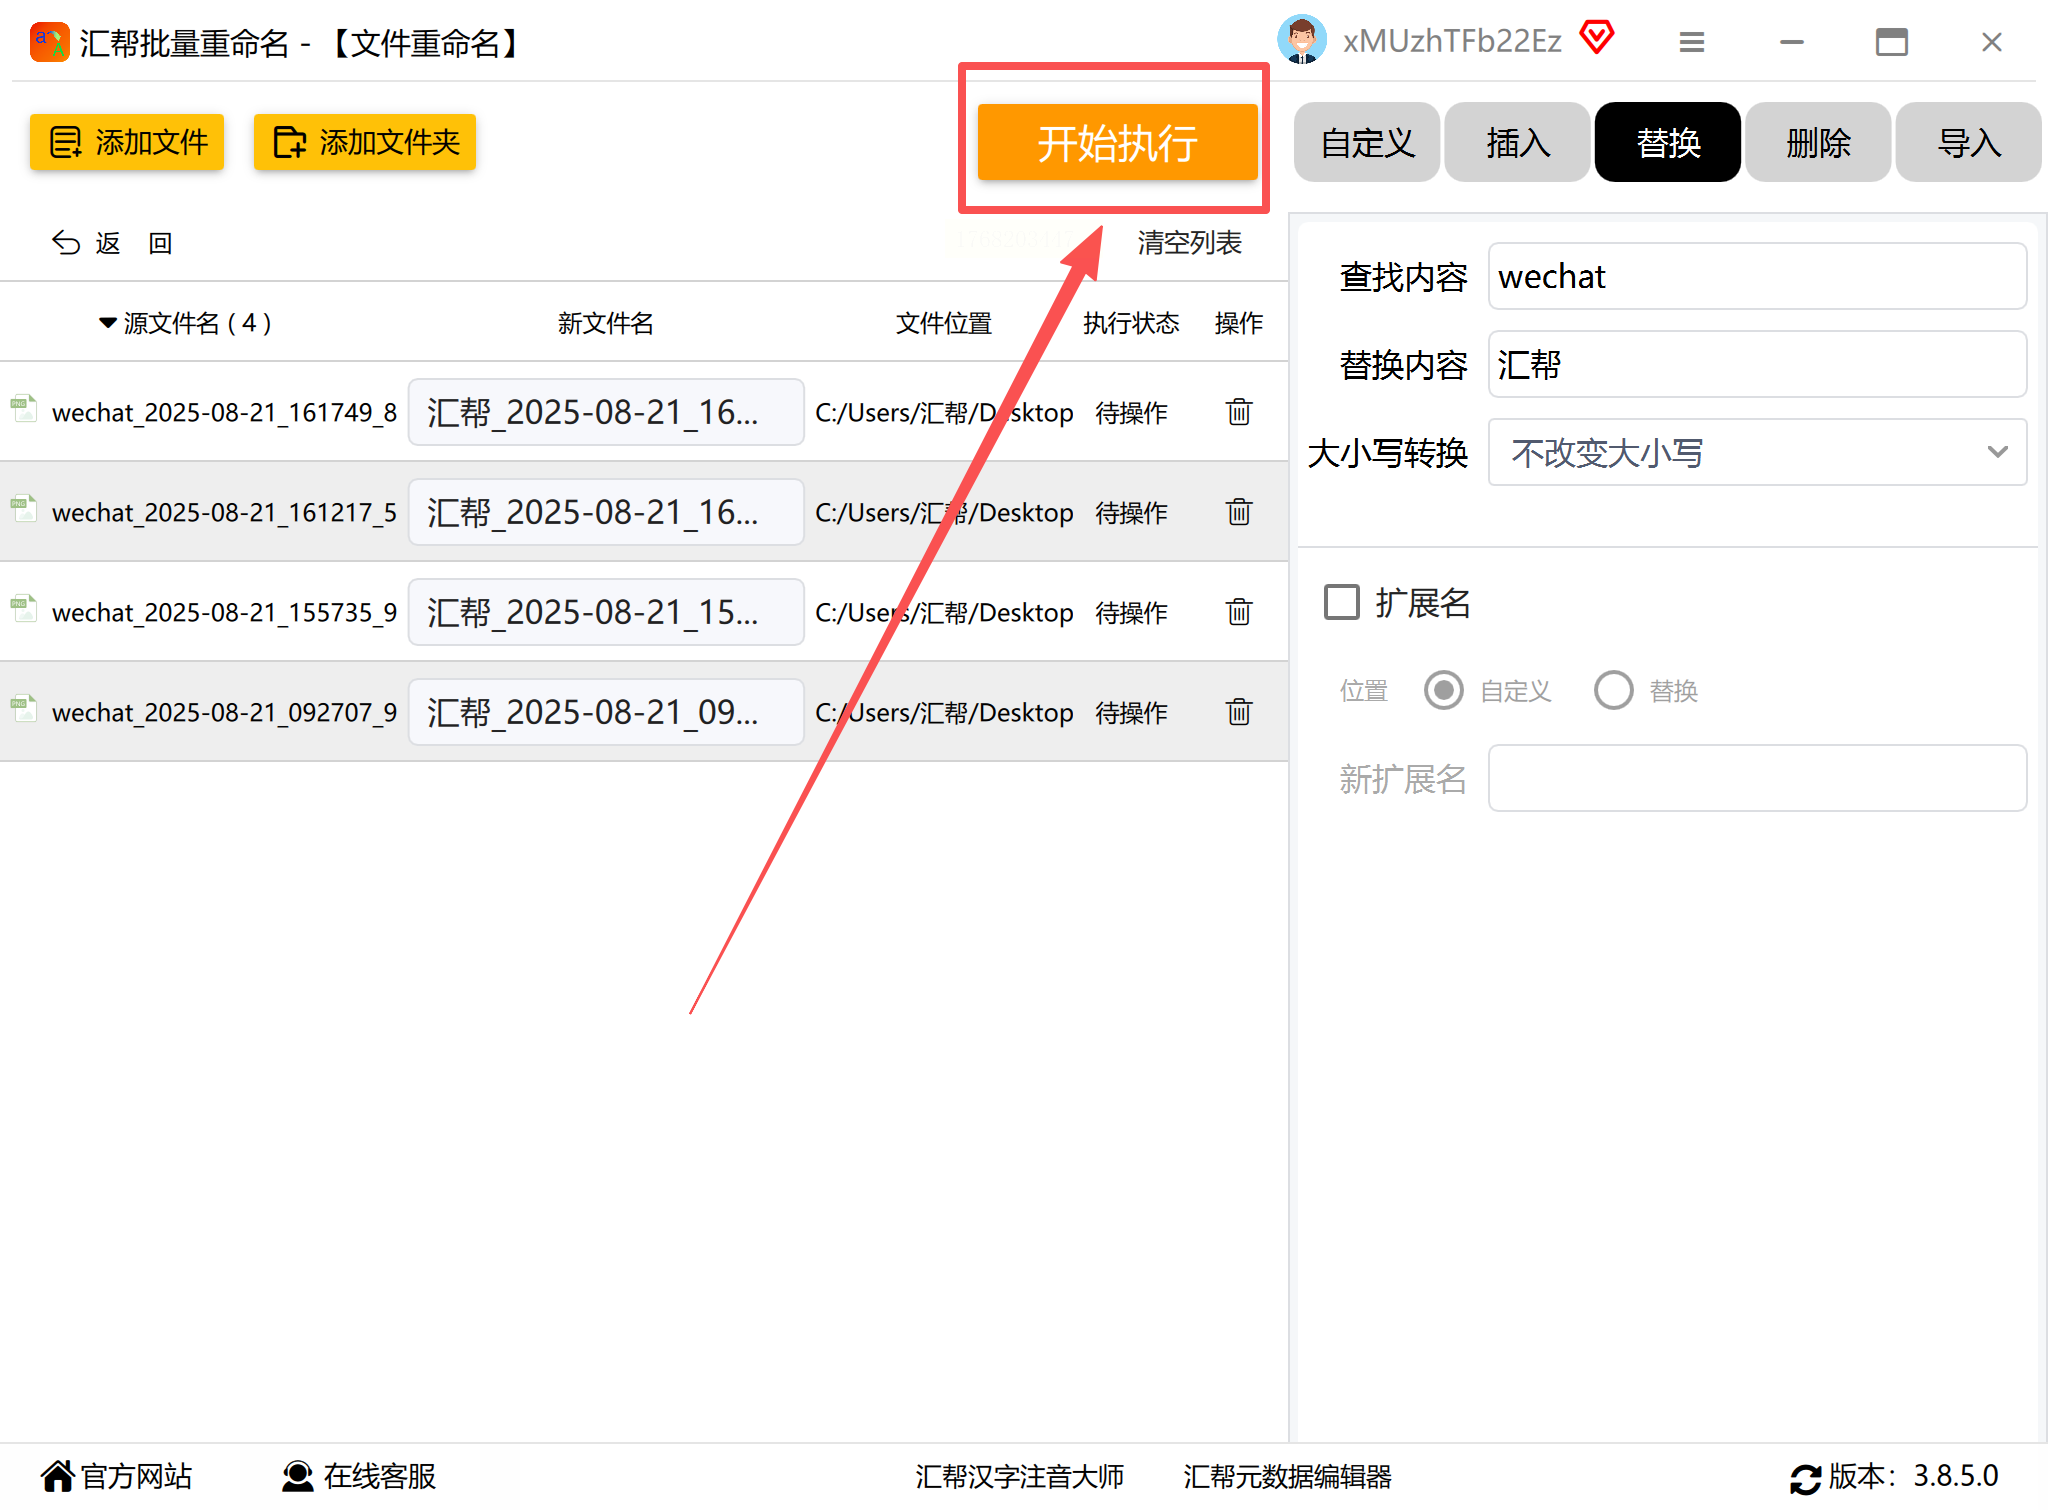Open the 大小写转换 dropdown
Viewport: 2048px width, 1510px height.
(1757, 452)
